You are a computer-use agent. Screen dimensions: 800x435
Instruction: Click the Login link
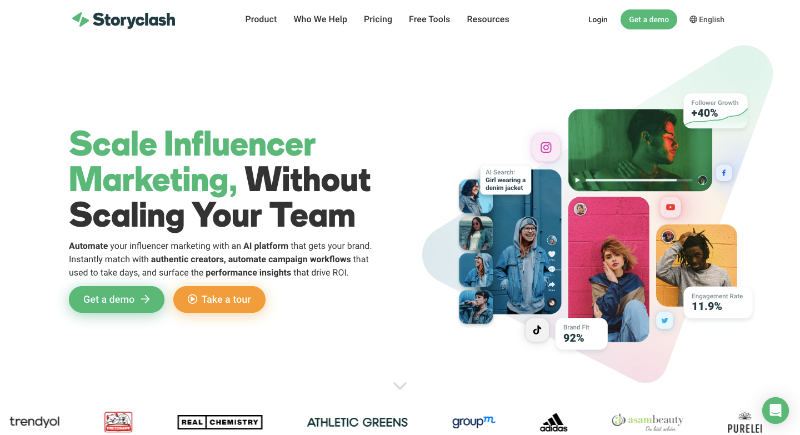coord(597,19)
